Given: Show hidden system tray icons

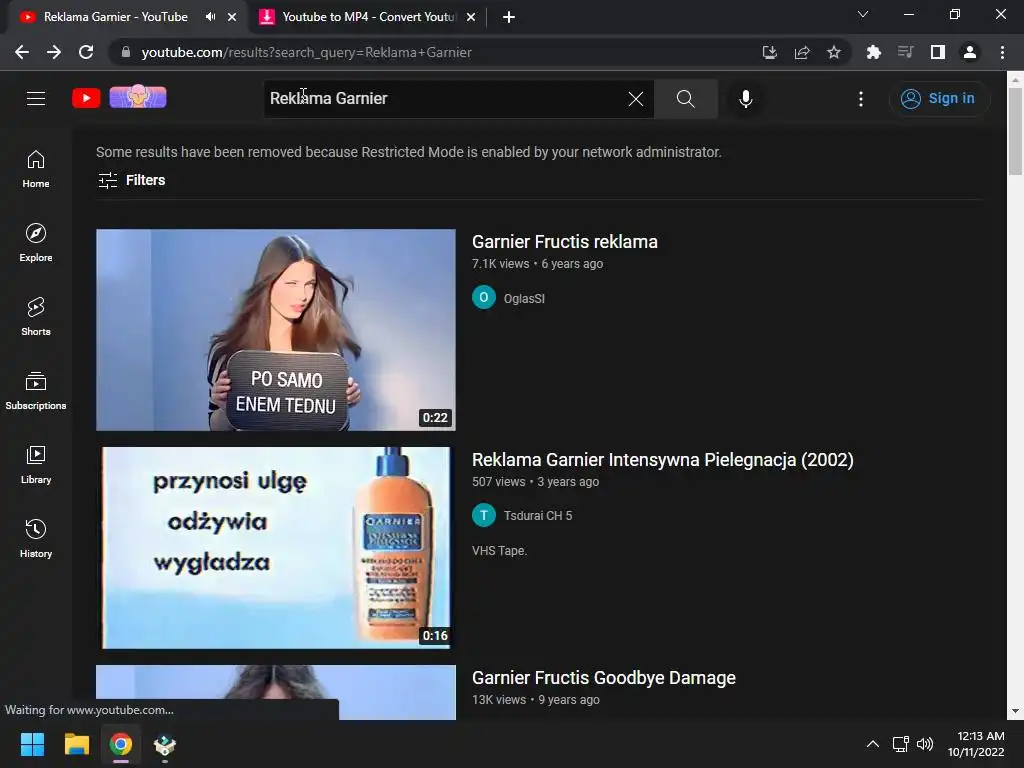Looking at the screenshot, I should 872,744.
